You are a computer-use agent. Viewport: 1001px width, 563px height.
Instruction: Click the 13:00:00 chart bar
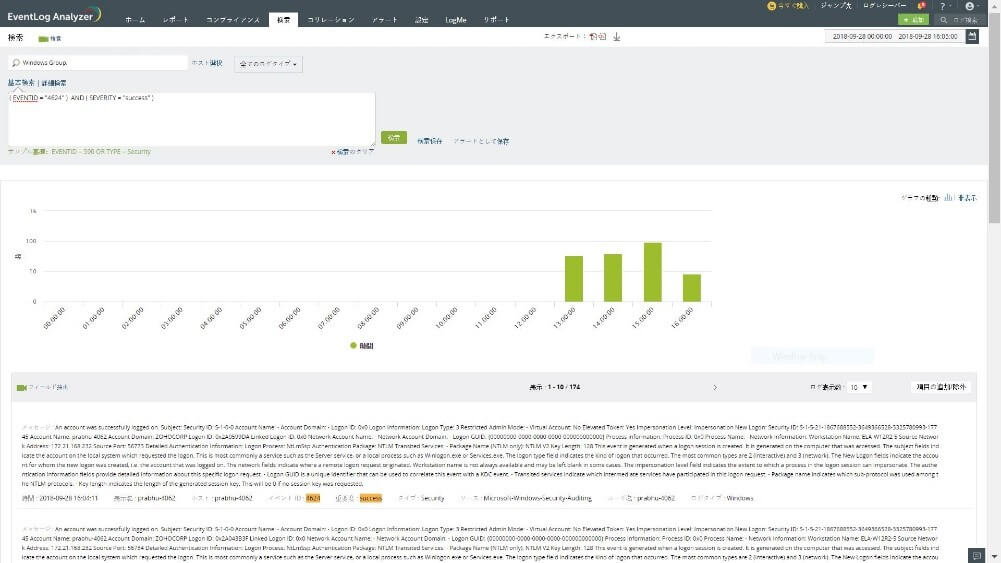574,278
